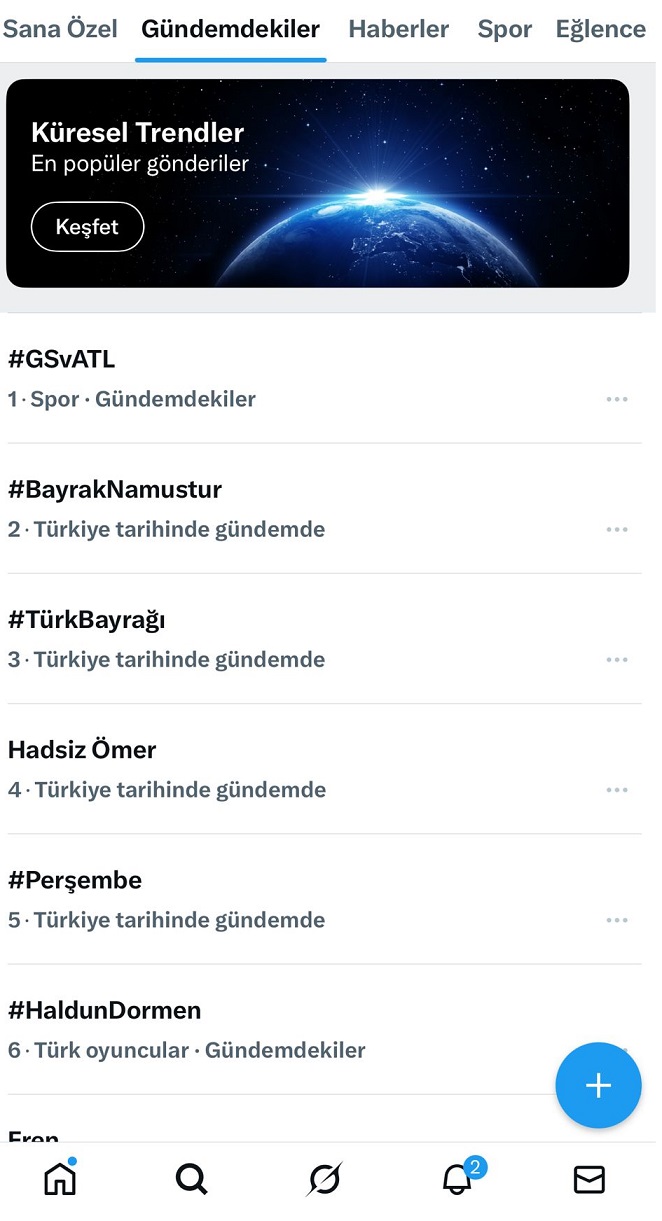Switch to the Spor tab
Viewport: 662px width, 1221px height.
point(504,29)
